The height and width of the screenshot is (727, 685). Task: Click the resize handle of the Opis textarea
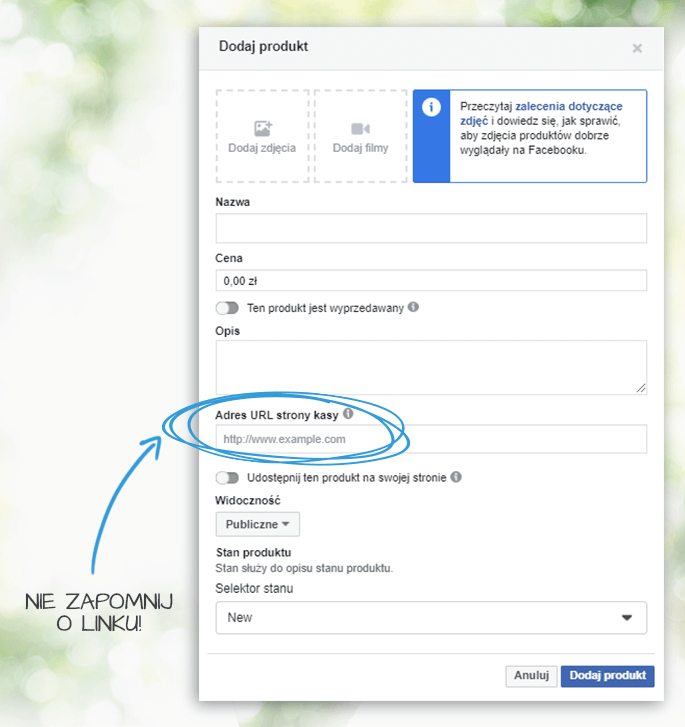click(x=641, y=389)
